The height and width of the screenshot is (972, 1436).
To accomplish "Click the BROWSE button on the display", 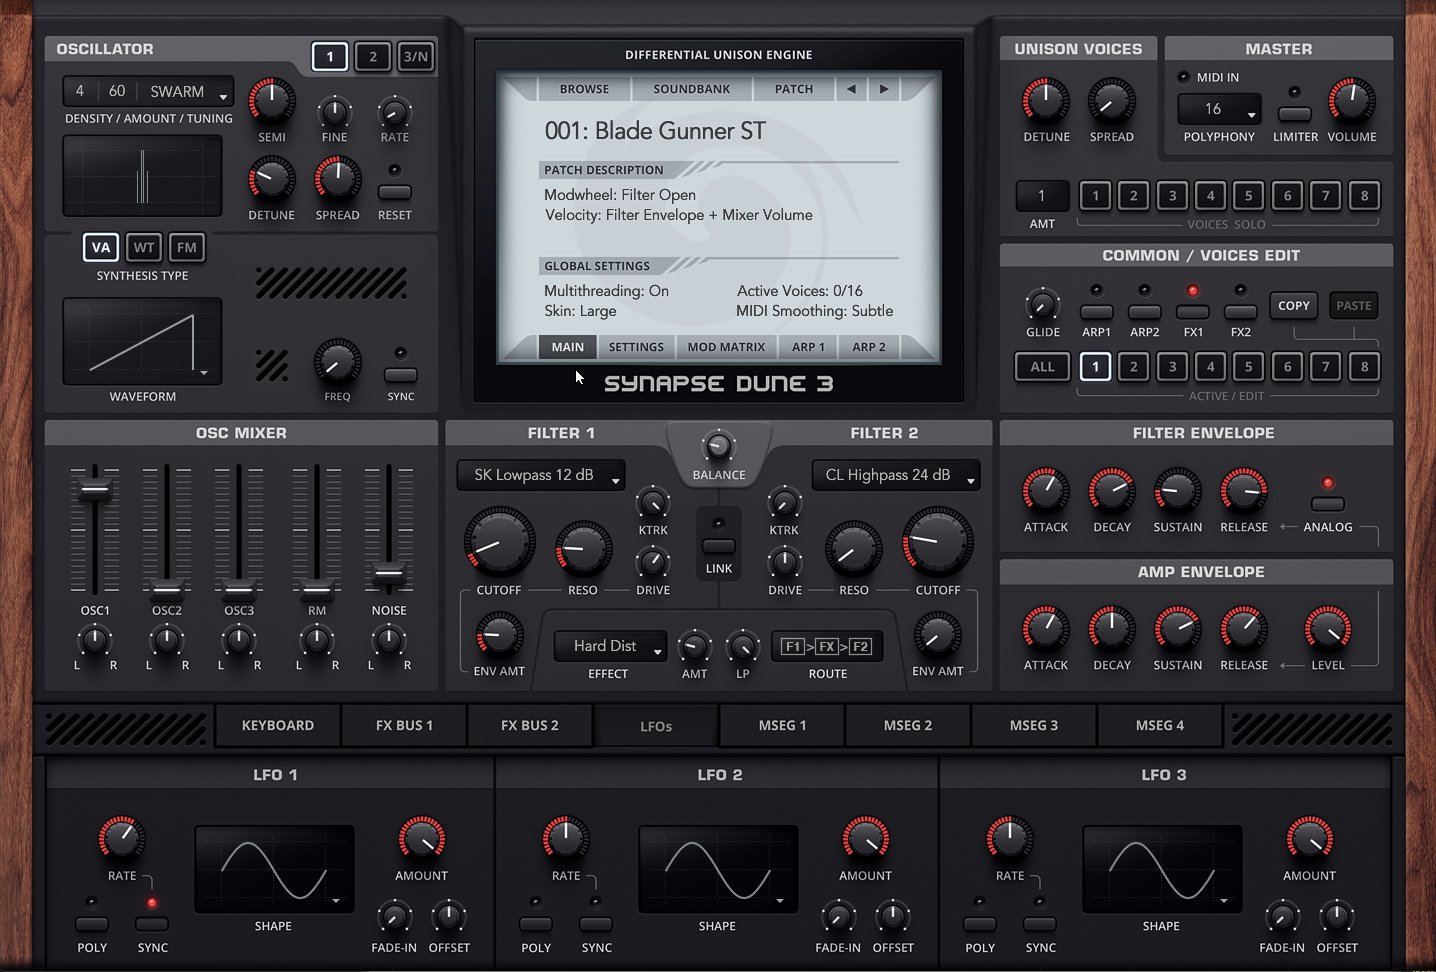I will [x=584, y=88].
